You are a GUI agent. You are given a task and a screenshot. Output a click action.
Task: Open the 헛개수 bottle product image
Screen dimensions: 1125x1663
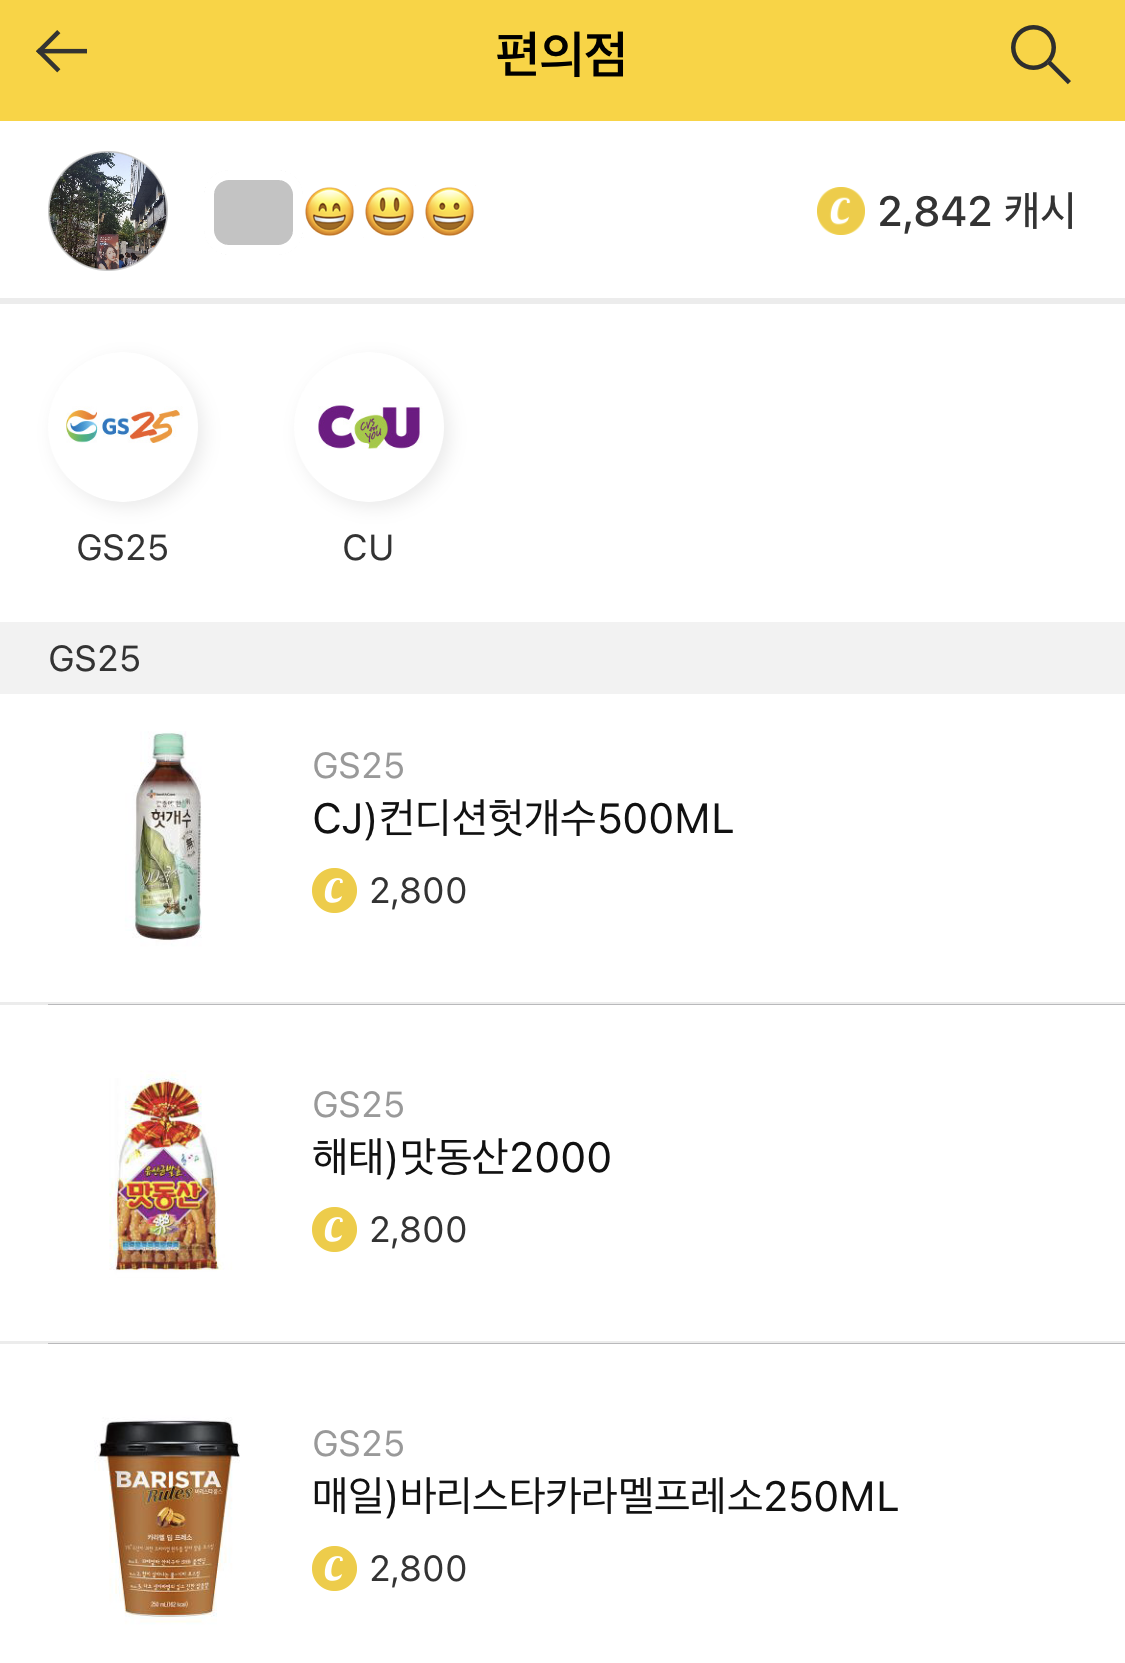pyautogui.click(x=168, y=836)
